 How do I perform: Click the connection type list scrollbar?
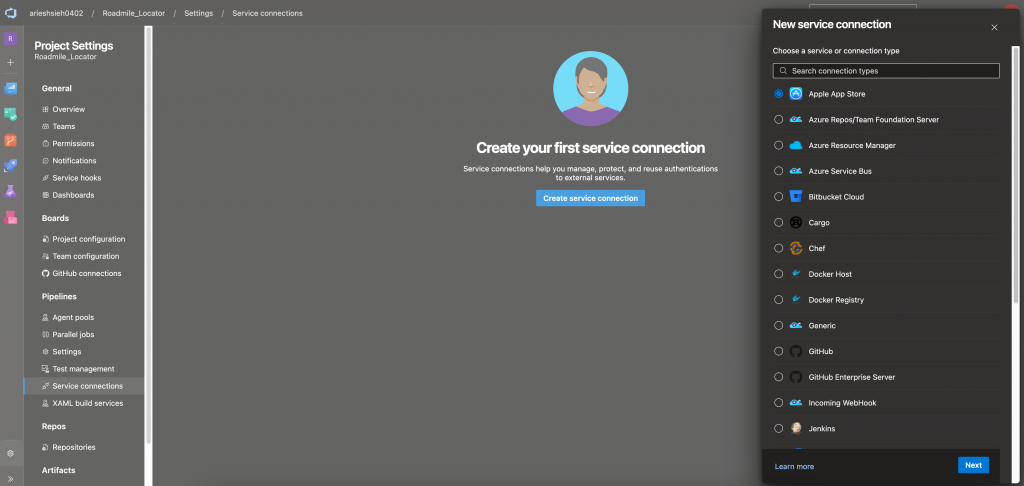point(1016,174)
